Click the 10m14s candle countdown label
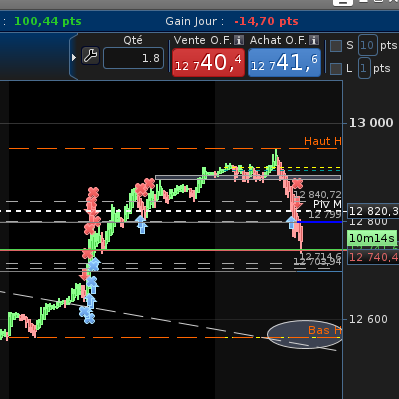The height and width of the screenshot is (399, 399). click(372, 238)
